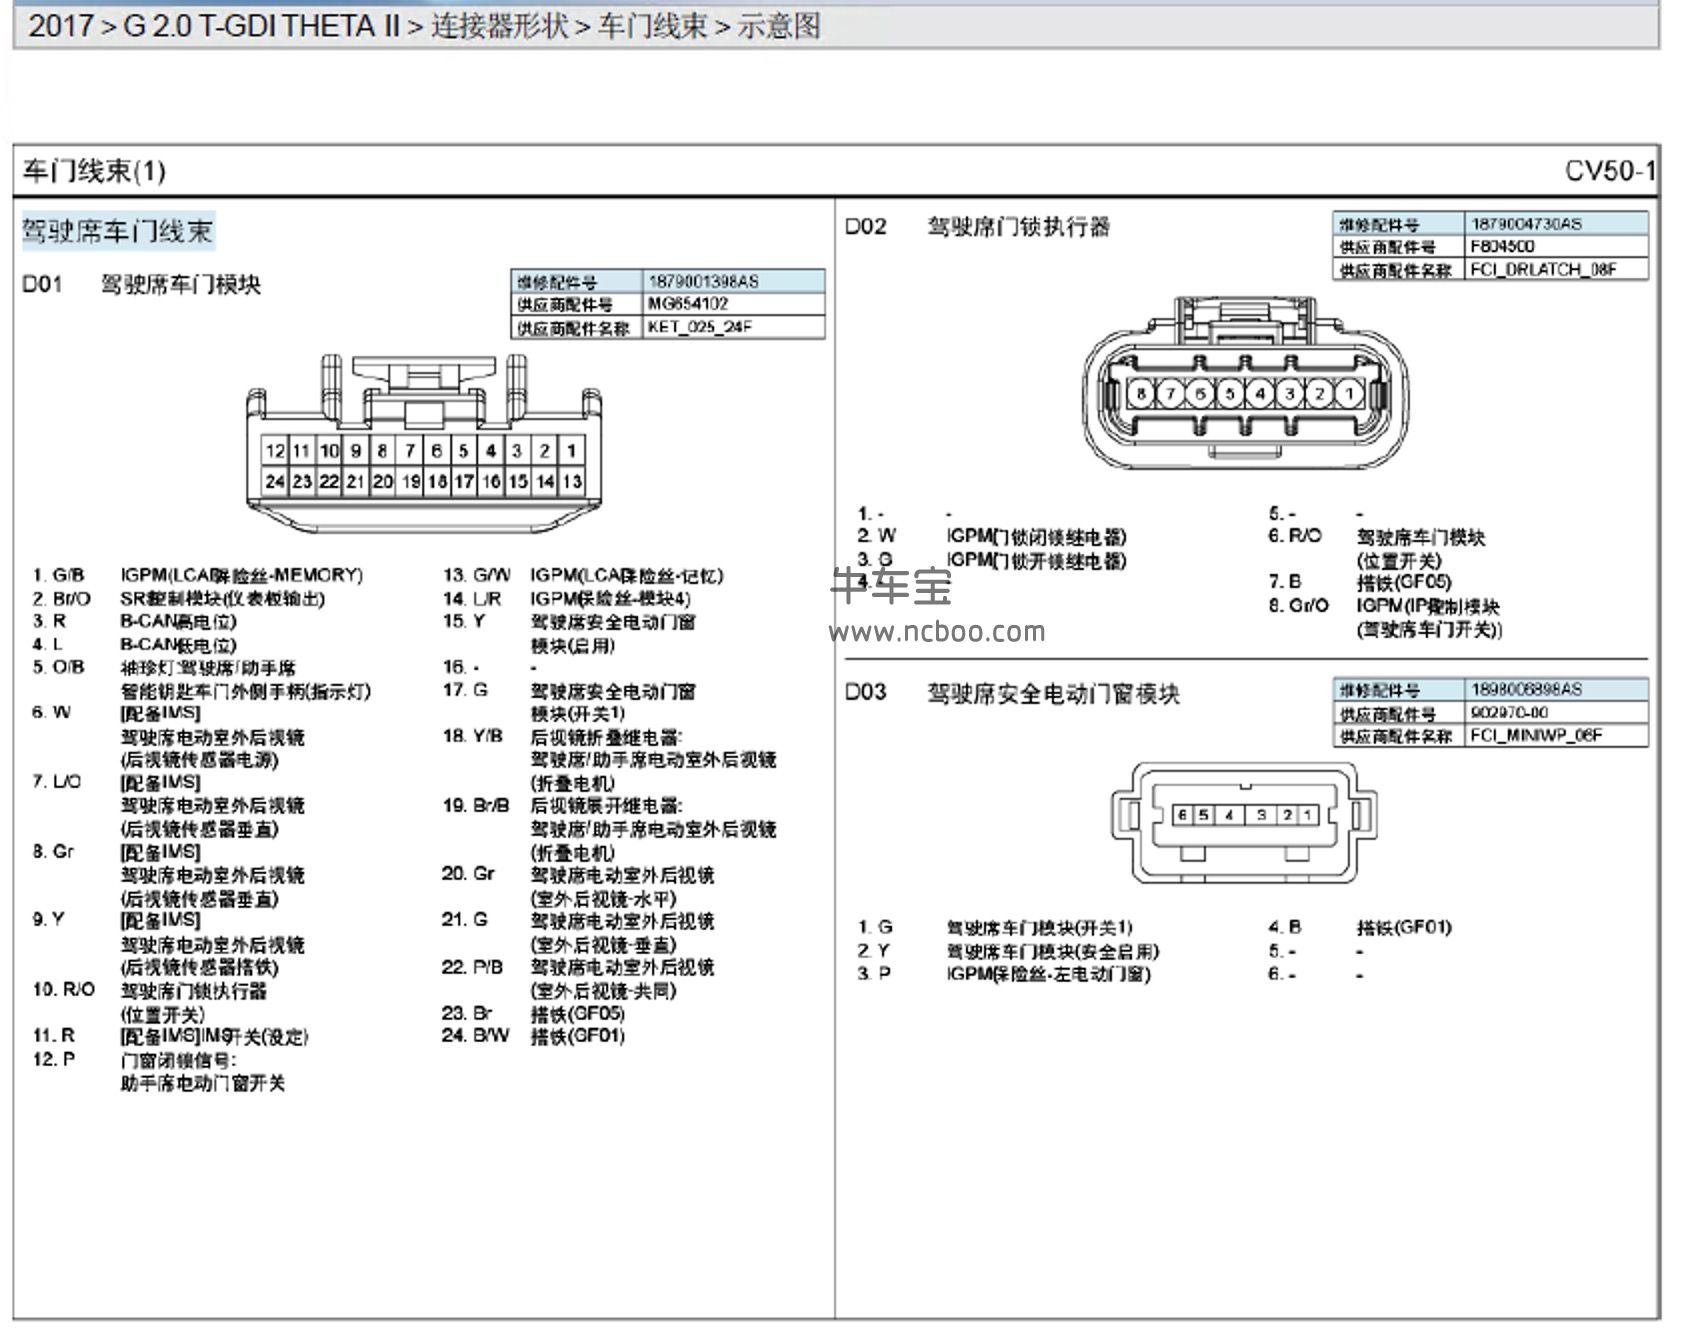Click pin 13 in the D01 connector diagram
Image resolution: width=1682 pixels, height=1338 pixels.
point(572,481)
